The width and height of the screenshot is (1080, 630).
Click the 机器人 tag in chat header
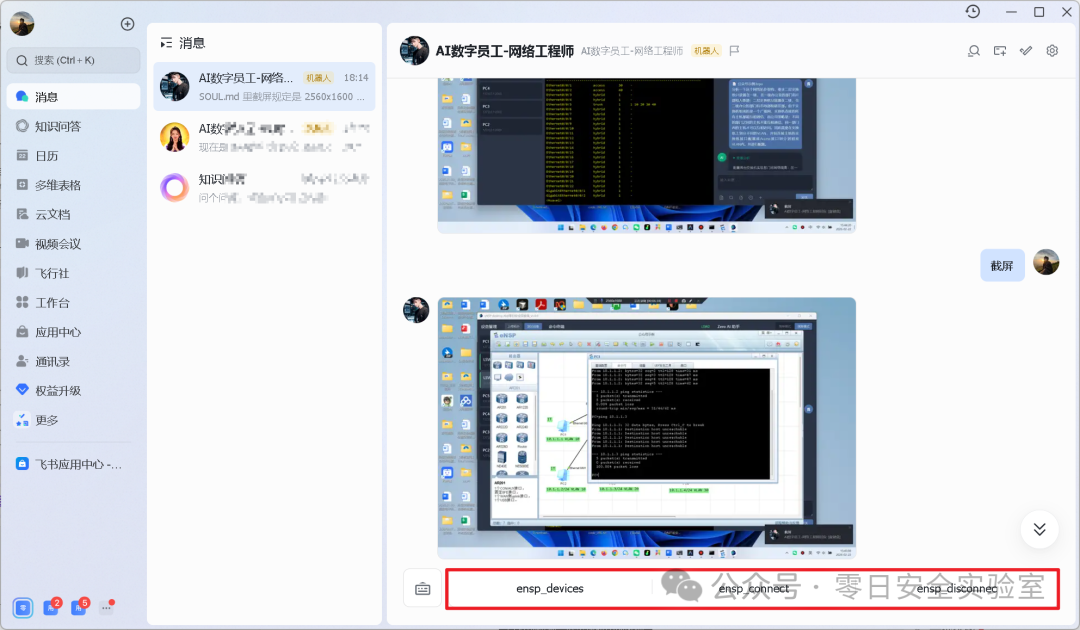click(x=706, y=51)
